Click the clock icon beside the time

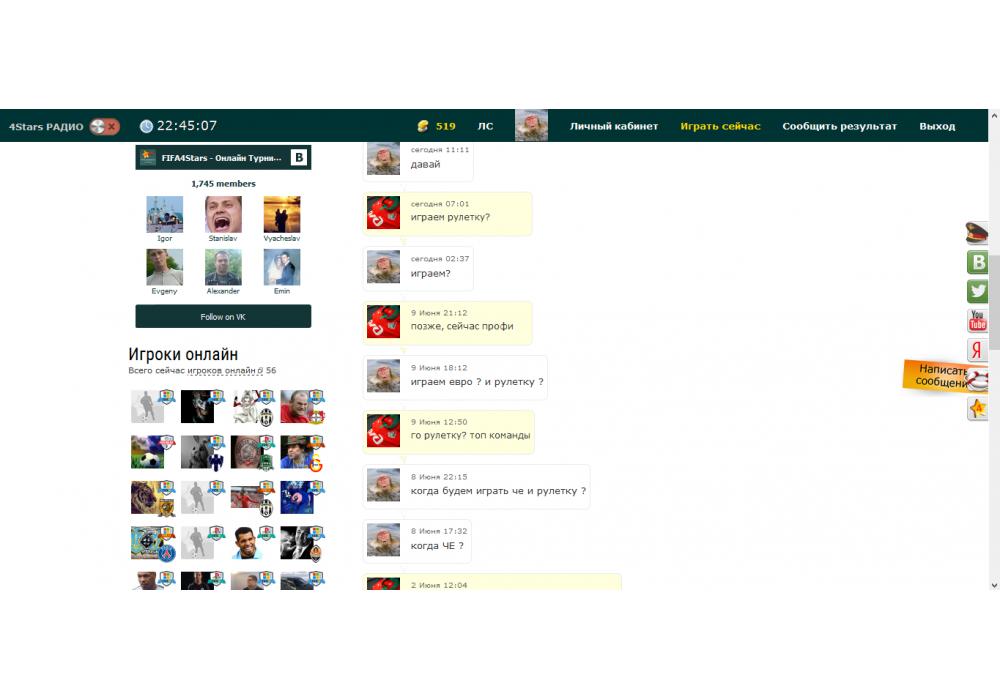click(146, 126)
